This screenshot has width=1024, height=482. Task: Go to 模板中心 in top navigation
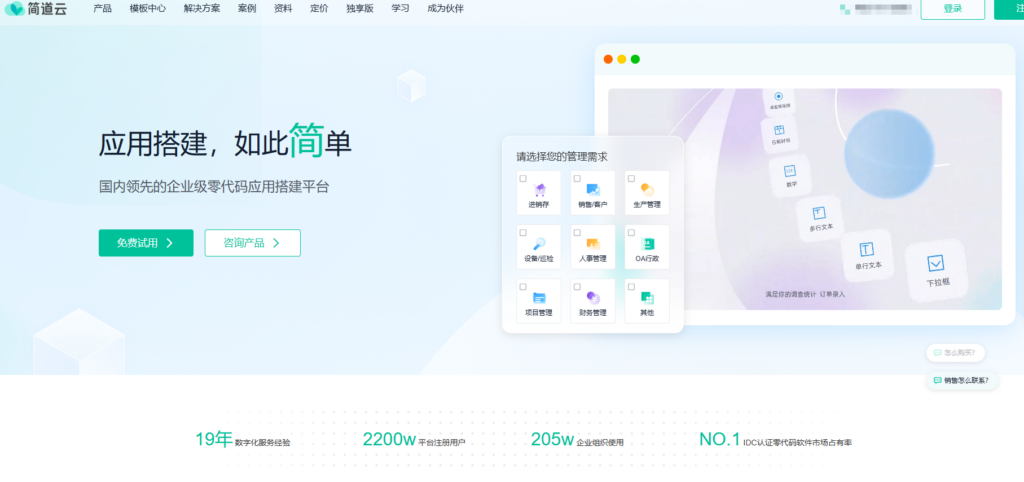[x=148, y=8]
